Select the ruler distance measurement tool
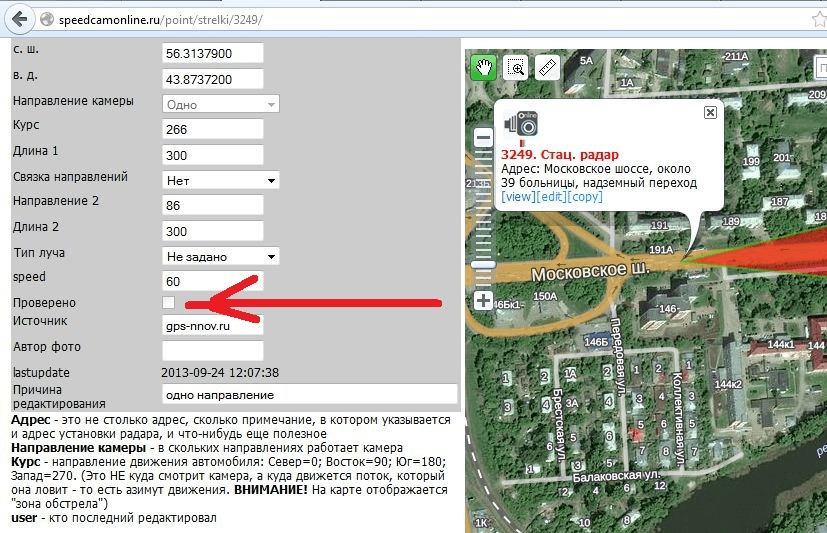 coord(547,67)
